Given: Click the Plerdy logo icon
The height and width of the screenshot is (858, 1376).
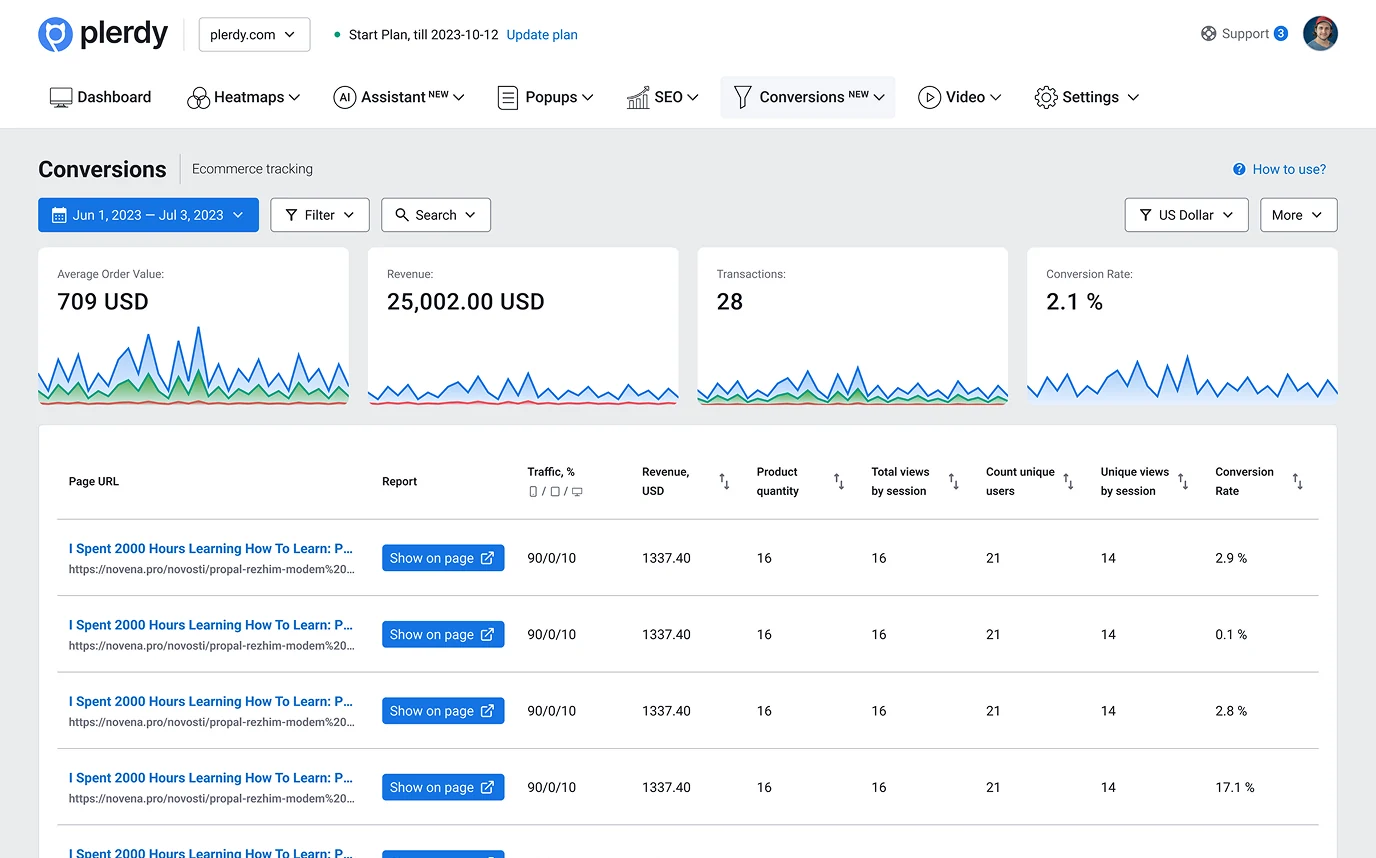Looking at the screenshot, I should coord(56,34).
